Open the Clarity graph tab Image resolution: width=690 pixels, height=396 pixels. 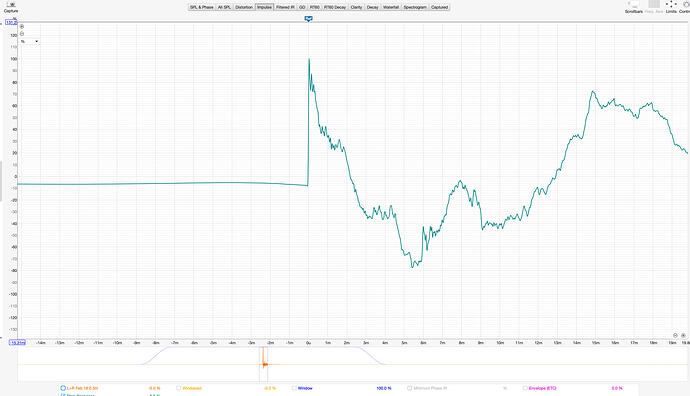pos(356,7)
